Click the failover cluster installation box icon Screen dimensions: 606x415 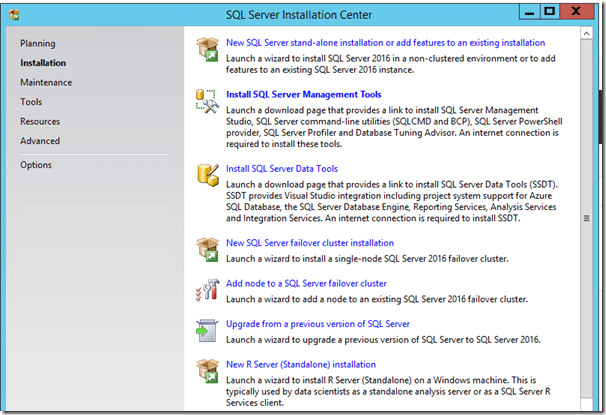tap(207, 249)
